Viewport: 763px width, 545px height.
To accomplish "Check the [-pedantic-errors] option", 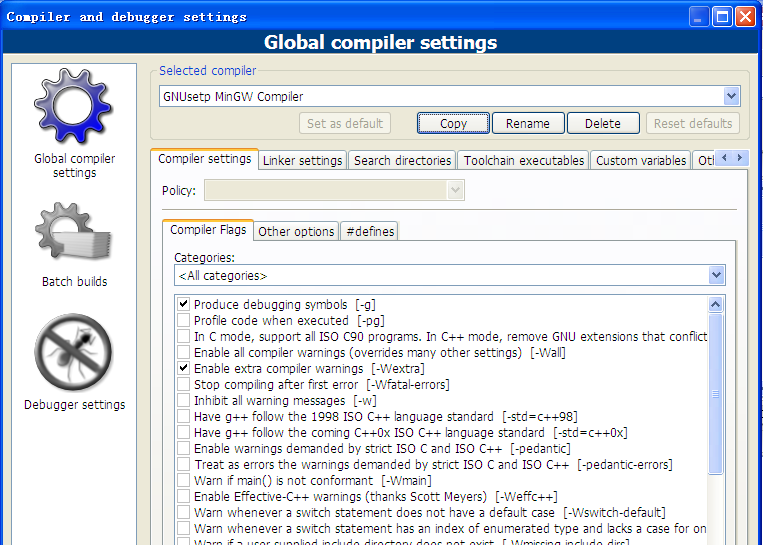I will click(x=183, y=464).
